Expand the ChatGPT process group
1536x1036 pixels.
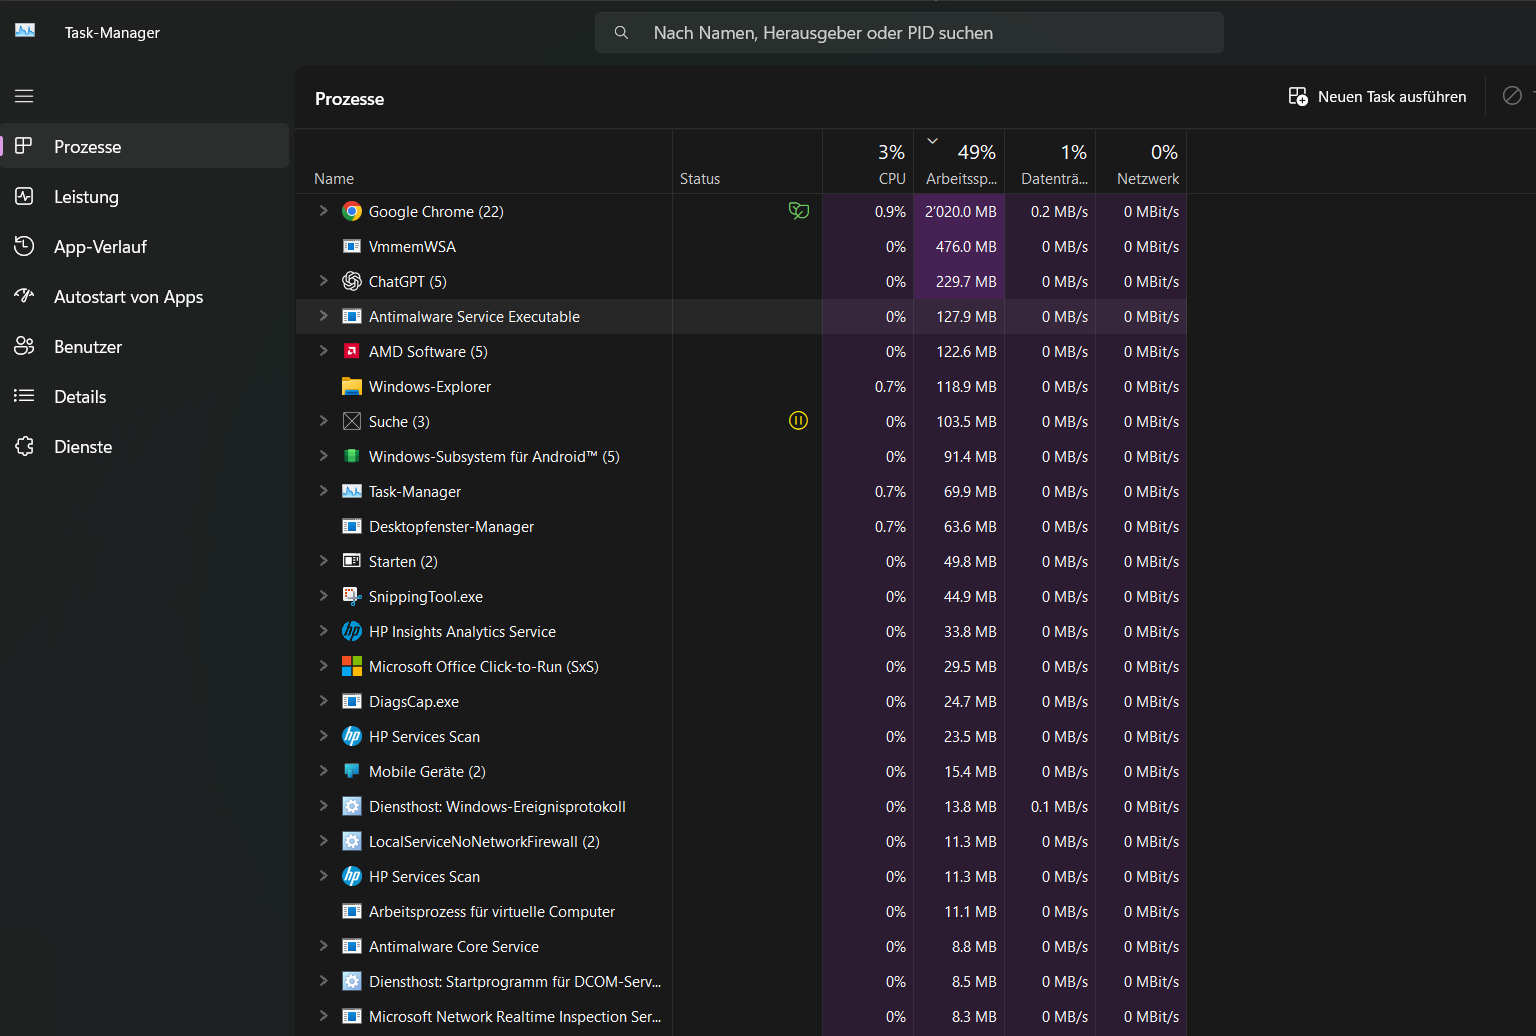[x=323, y=281]
